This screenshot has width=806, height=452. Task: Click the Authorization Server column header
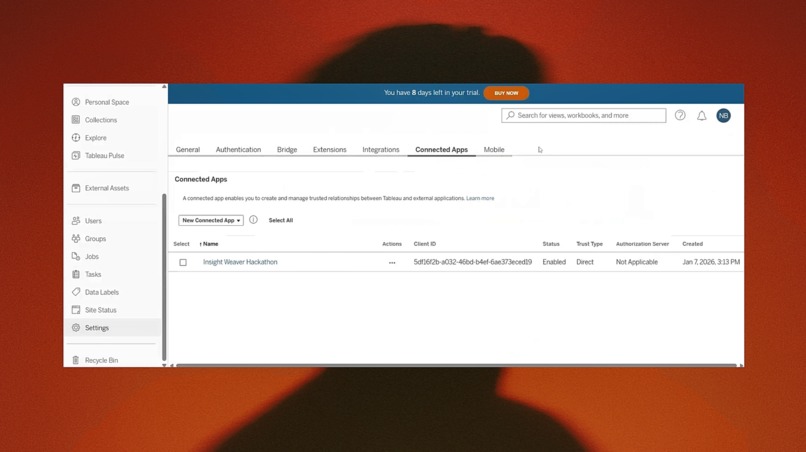643,244
